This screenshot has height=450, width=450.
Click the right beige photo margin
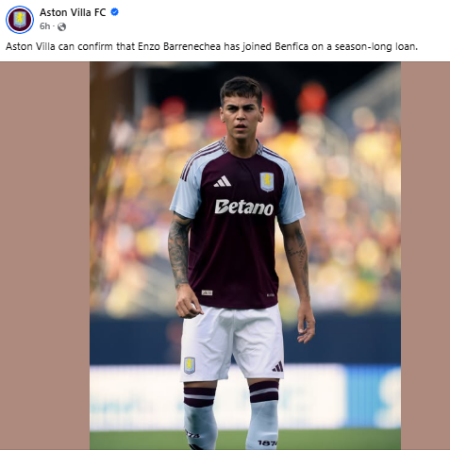[x=425, y=256]
